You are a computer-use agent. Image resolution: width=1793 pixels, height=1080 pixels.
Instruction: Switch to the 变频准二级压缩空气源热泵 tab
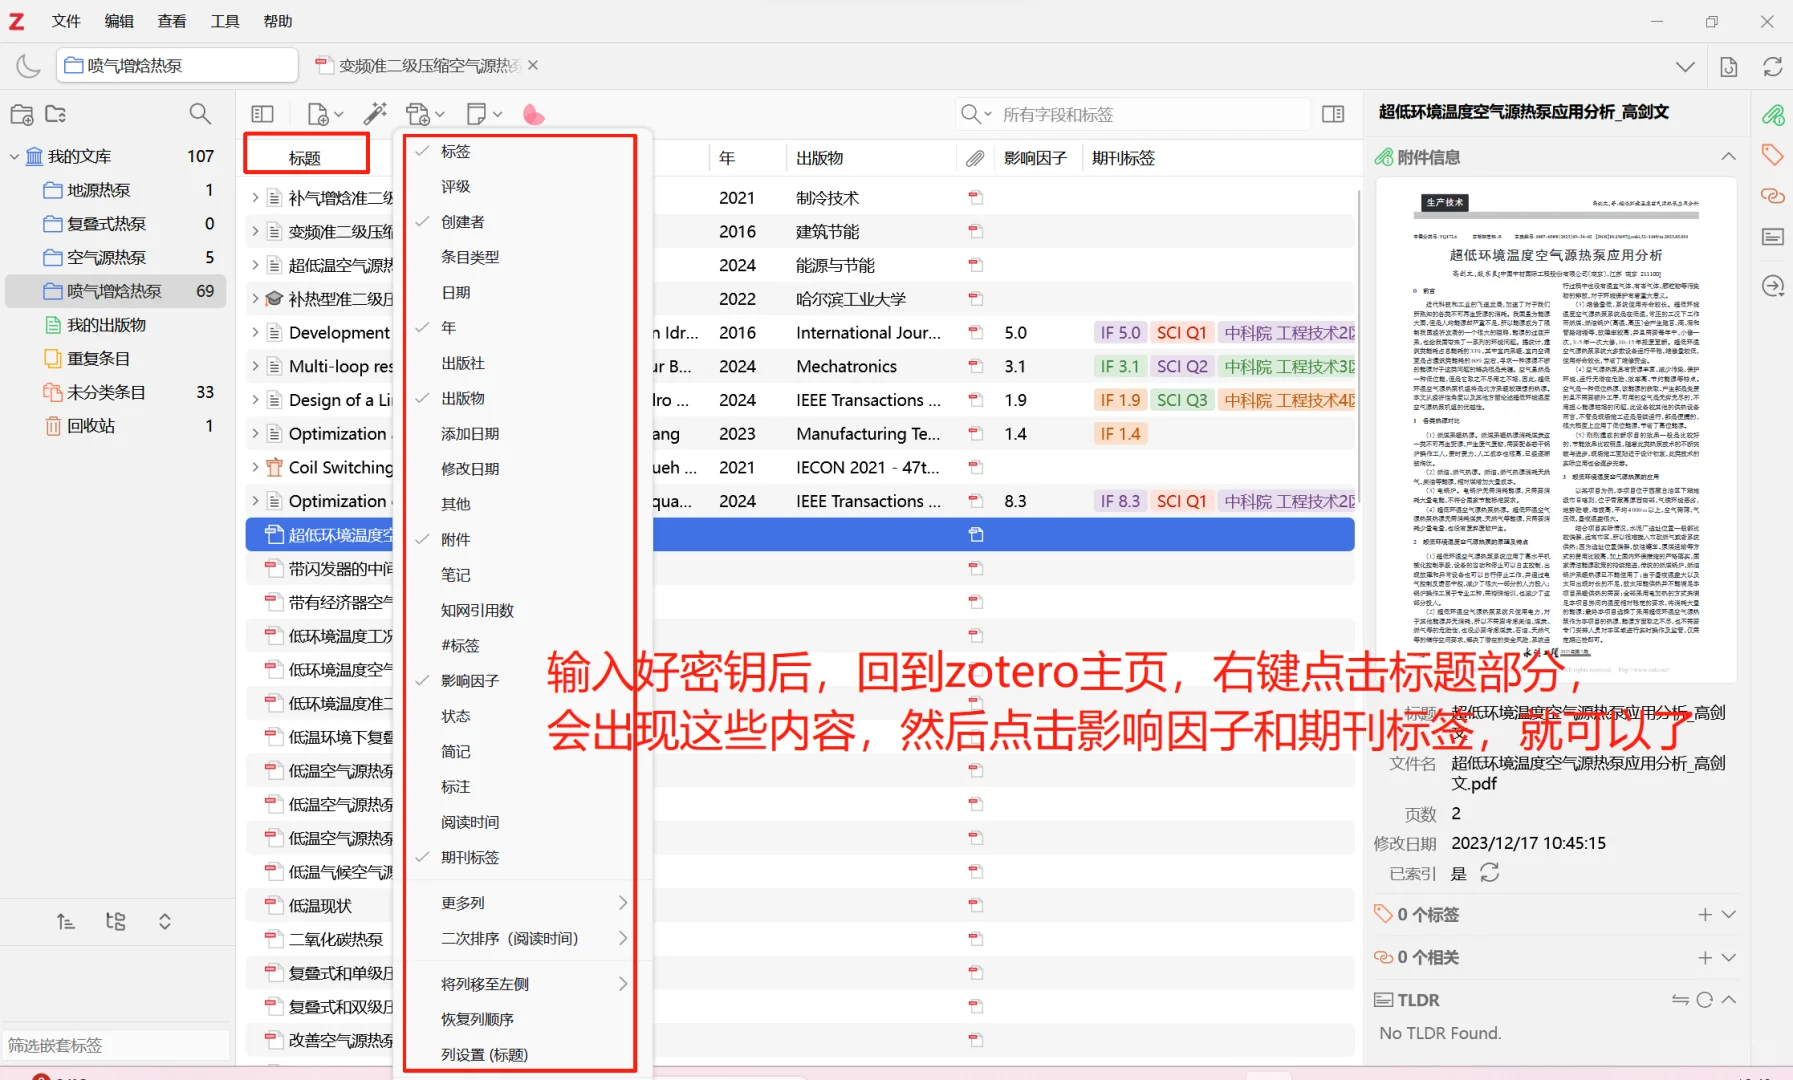[x=420, y=65]
